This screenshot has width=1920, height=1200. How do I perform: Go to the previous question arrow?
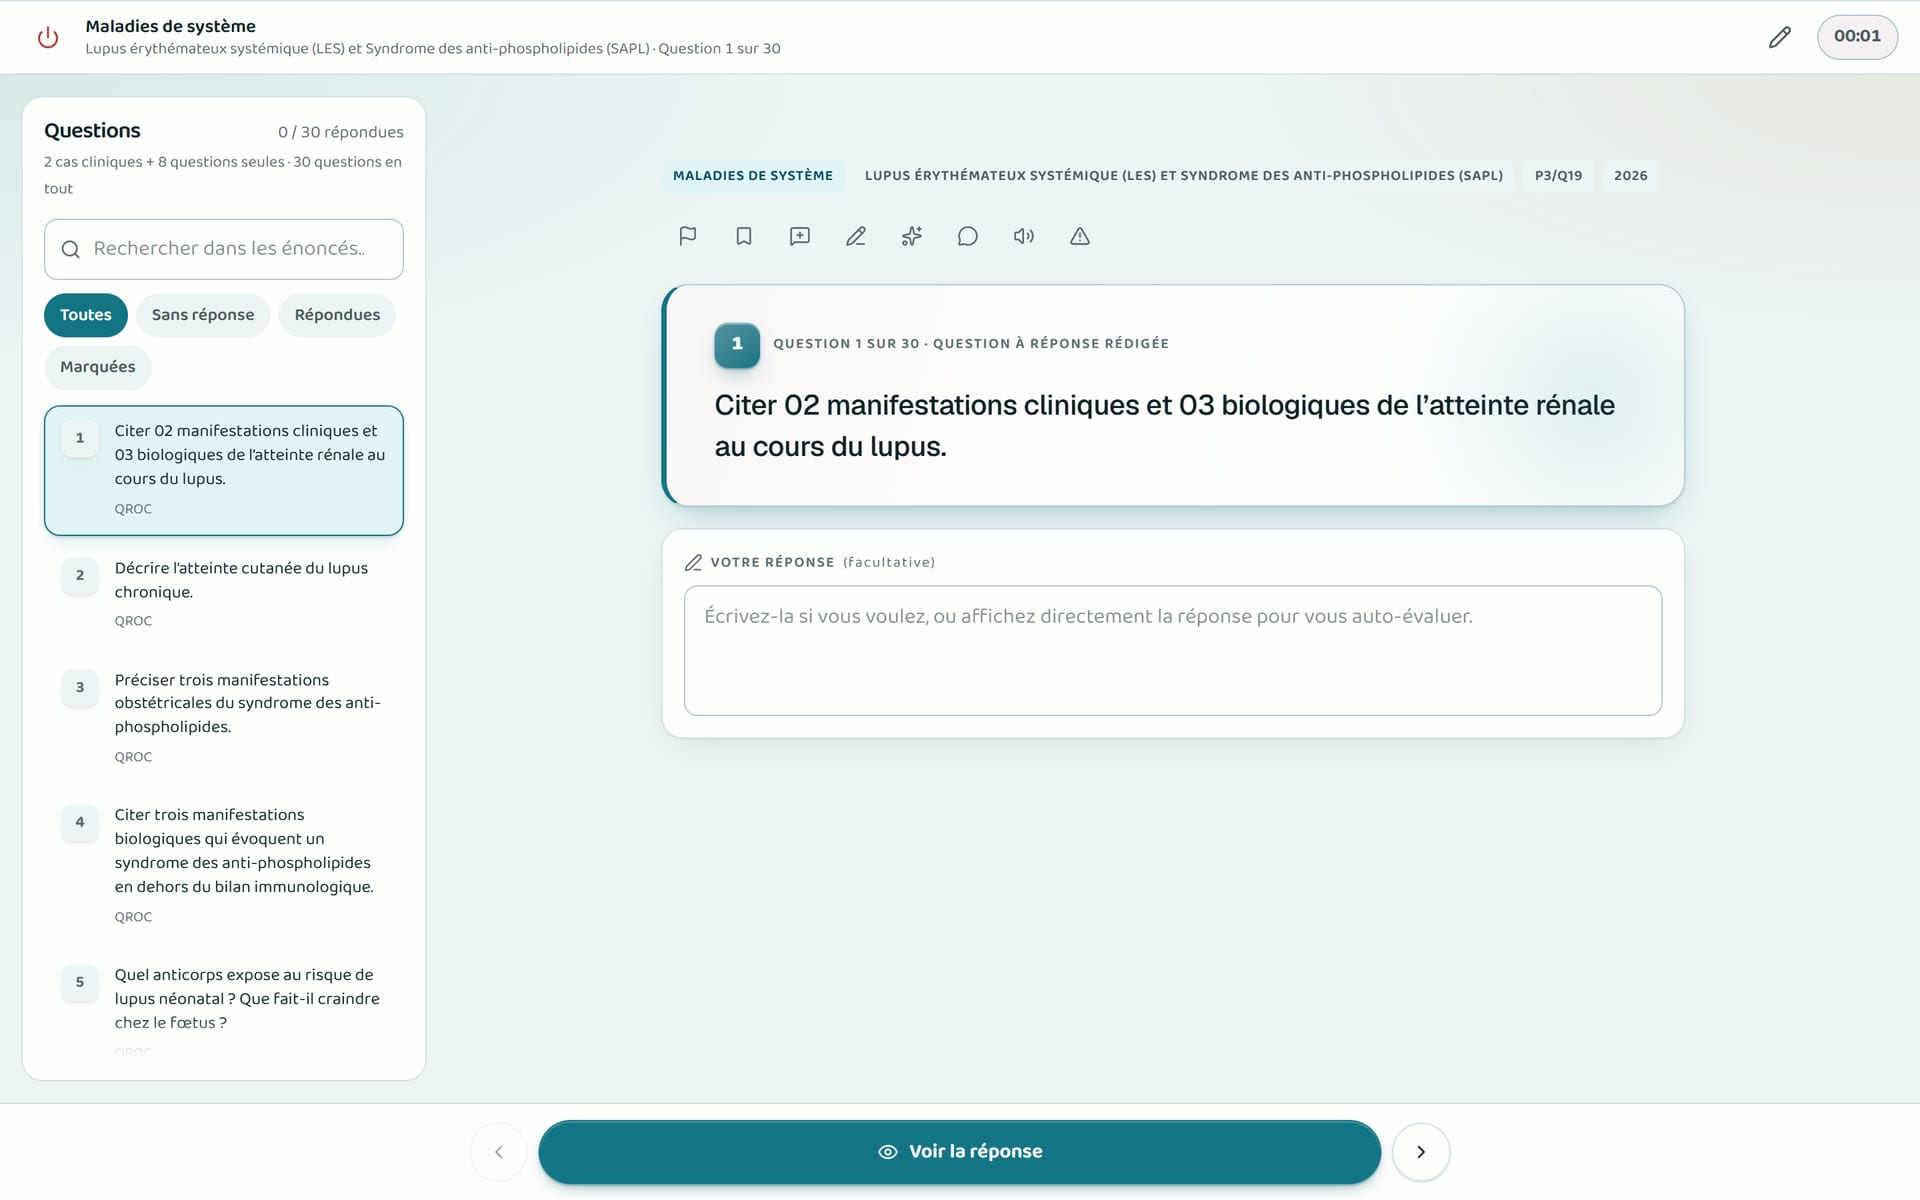(499, 1152)
